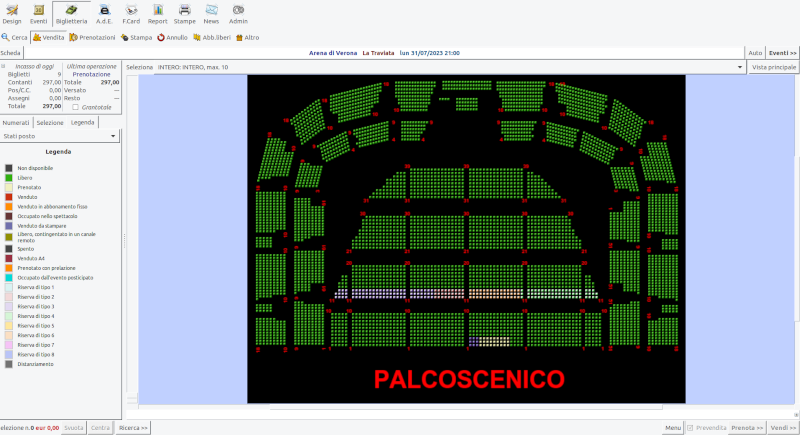Open the Abb.liberi toolbar item

tap(212, 37)
